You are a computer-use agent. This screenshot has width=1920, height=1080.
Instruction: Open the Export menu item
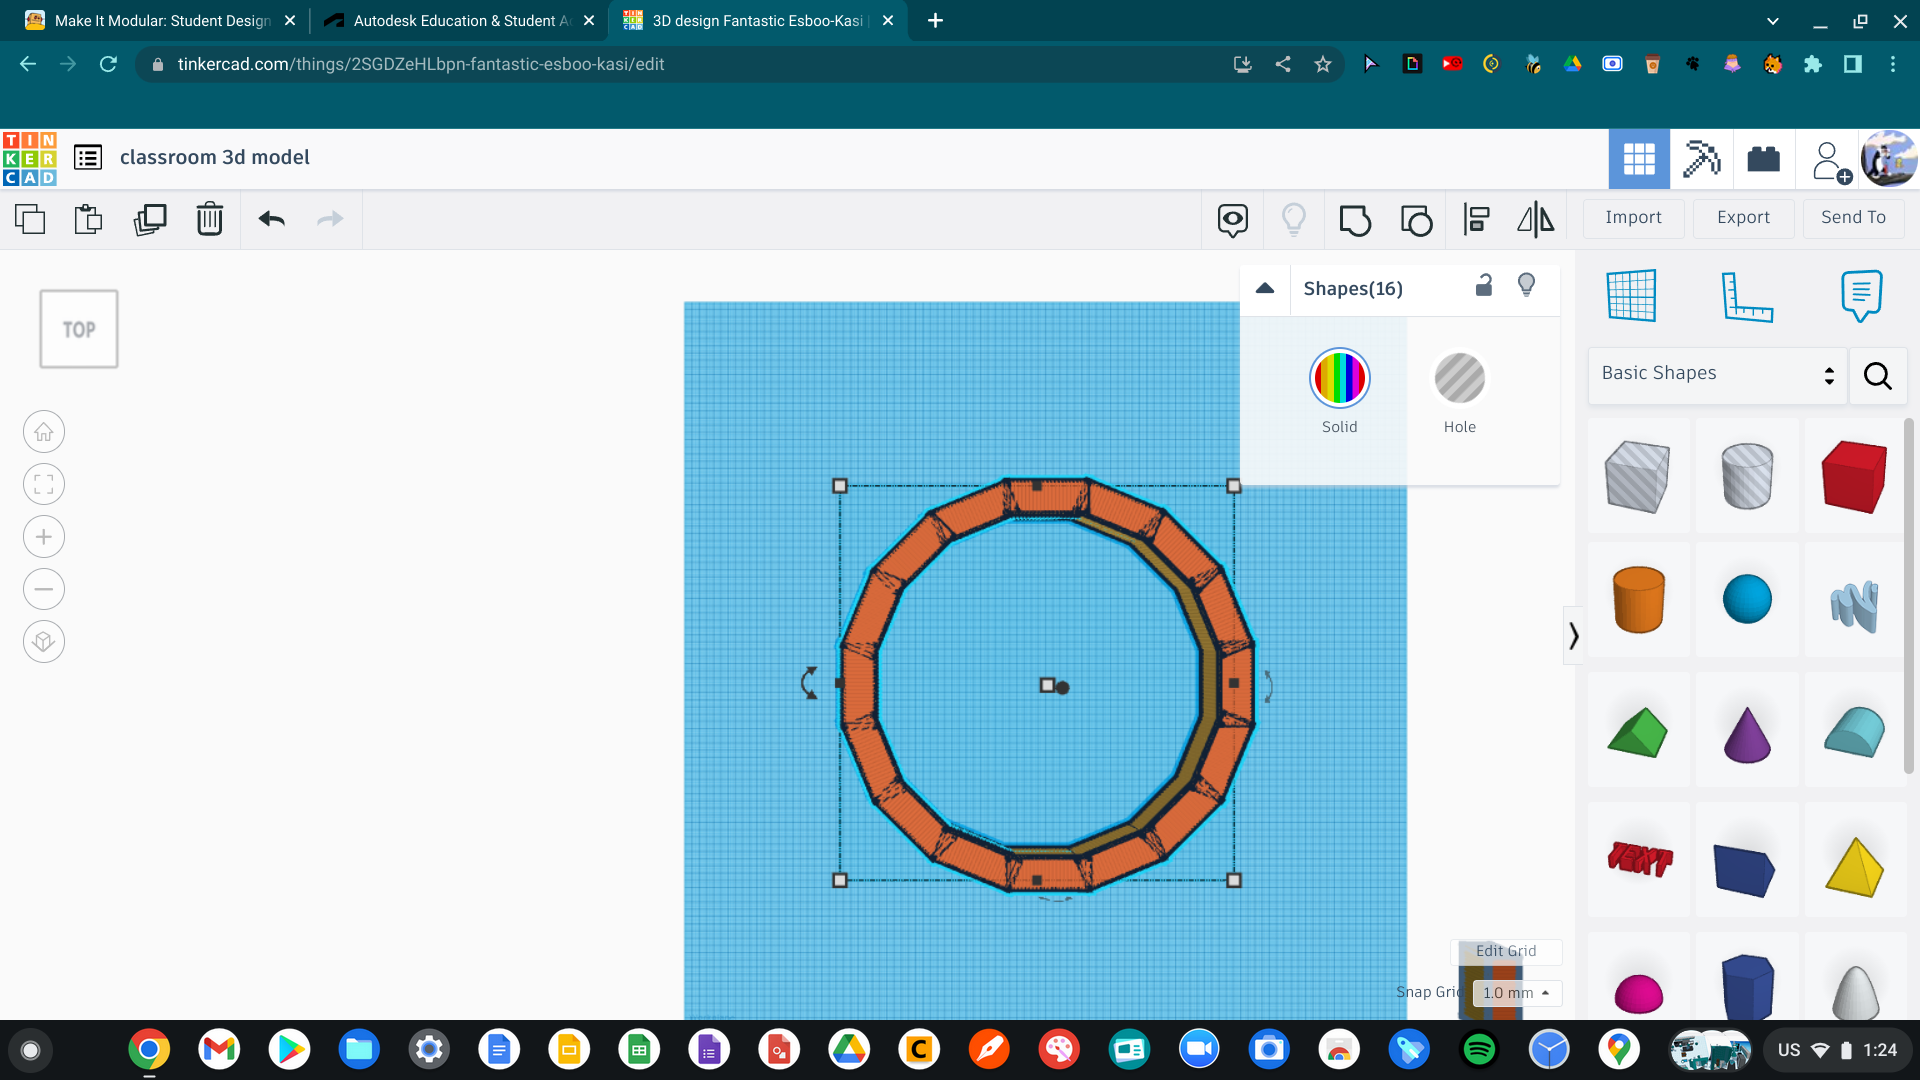[1741, 218]
